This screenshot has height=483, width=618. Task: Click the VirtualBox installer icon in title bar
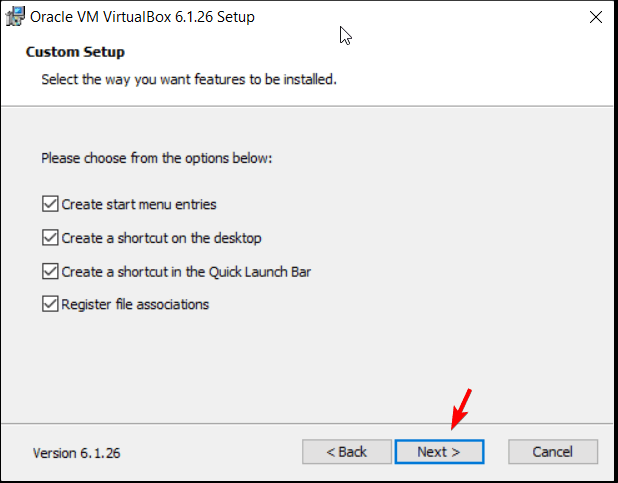coord(15,17)
